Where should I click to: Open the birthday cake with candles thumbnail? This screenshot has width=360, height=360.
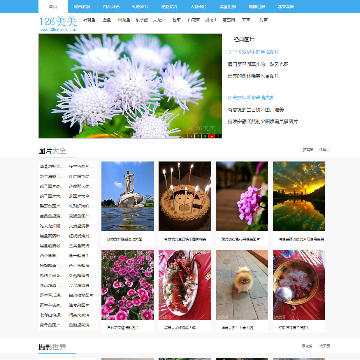click(x=185, y=196)
